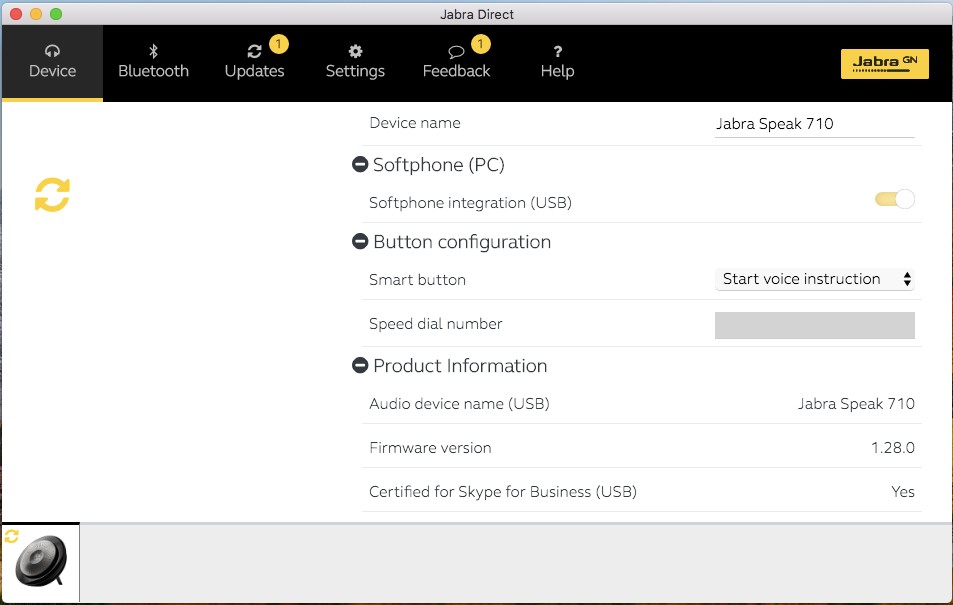Collapse the Softphone (PC) section
The image size is (953, 605).
click(360, 164)
